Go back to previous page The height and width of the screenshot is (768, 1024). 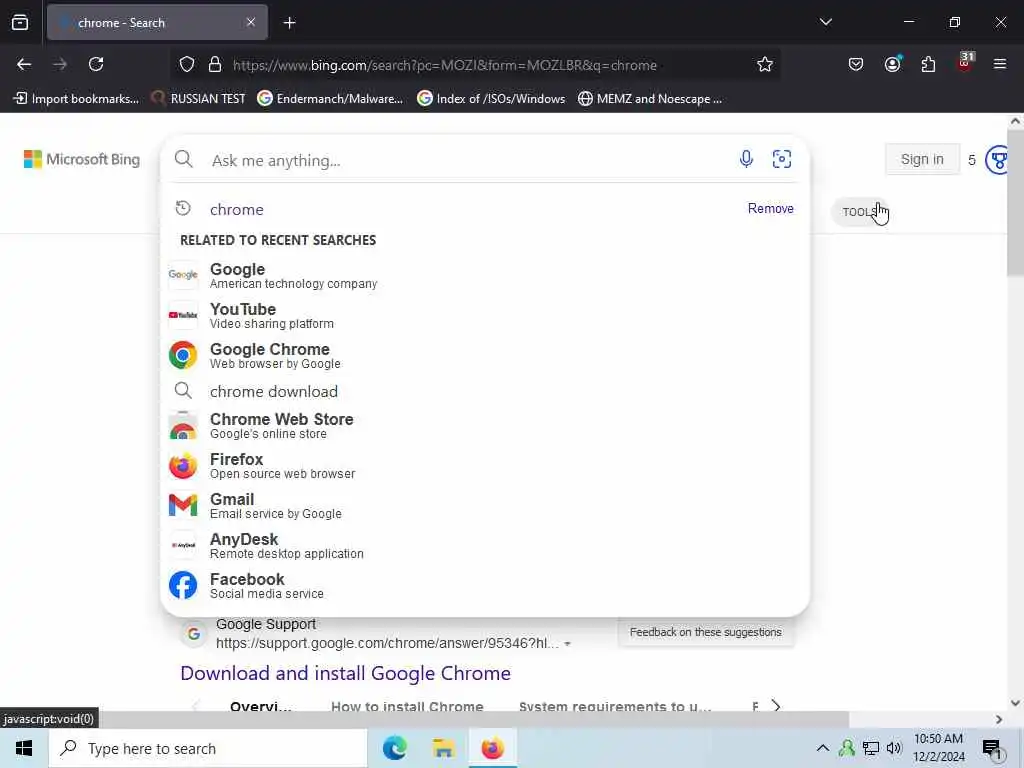24,65
